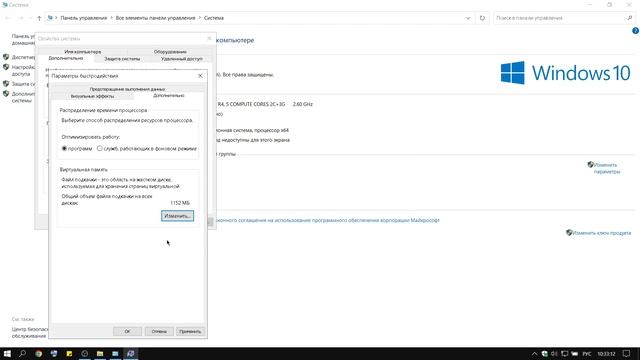Open address bar history dropdown
This screenshot has height=360, width=640.
tap(468, 18)
